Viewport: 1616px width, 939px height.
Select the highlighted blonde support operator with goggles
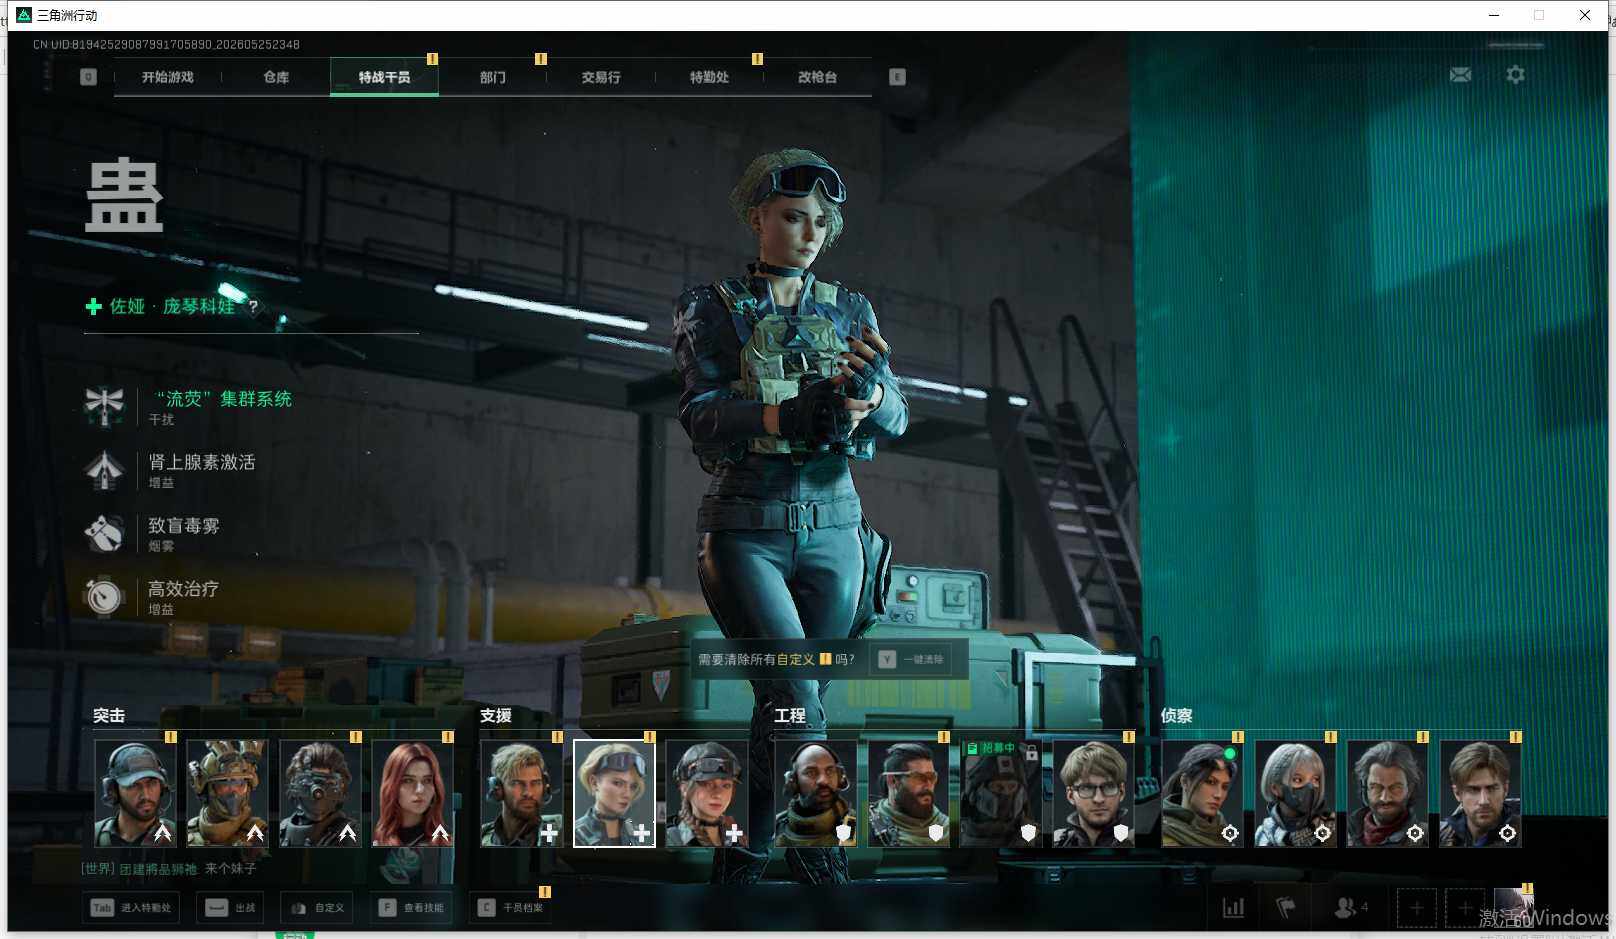(614, 794)
